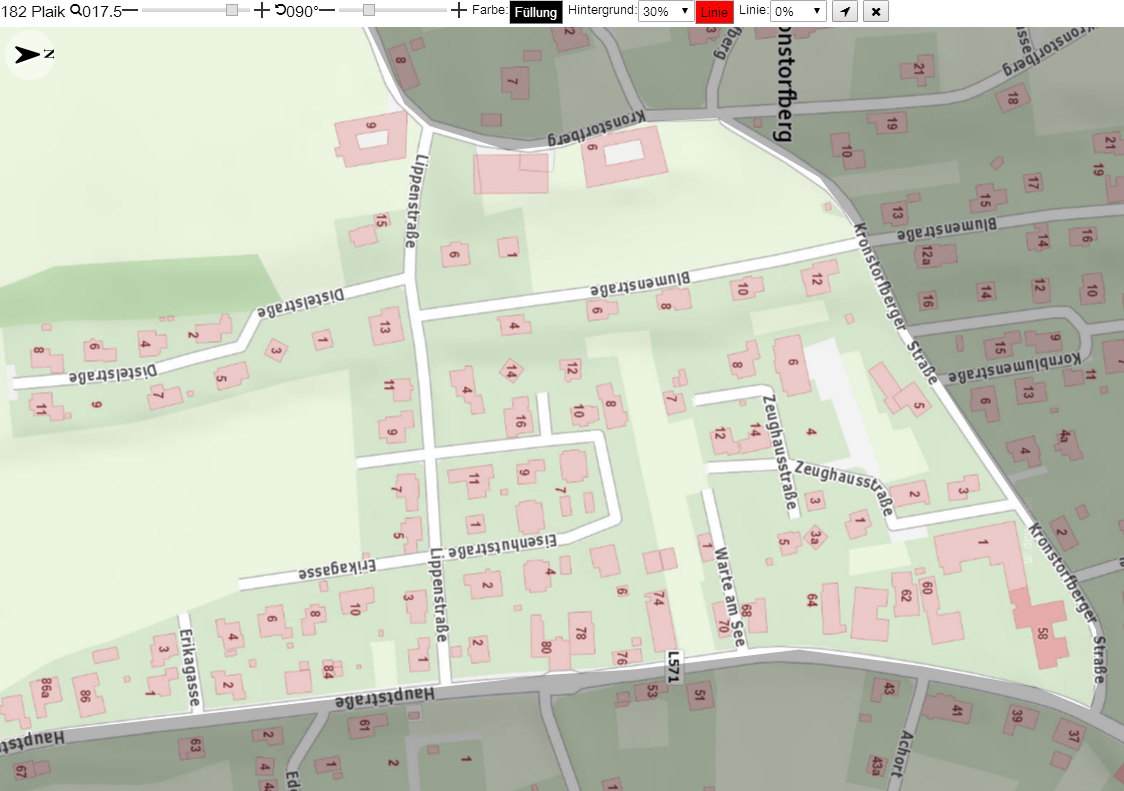The height and width of the screenshot is (791, 1124).
Task: Click the location arrow button
Action: coord(845,11)
